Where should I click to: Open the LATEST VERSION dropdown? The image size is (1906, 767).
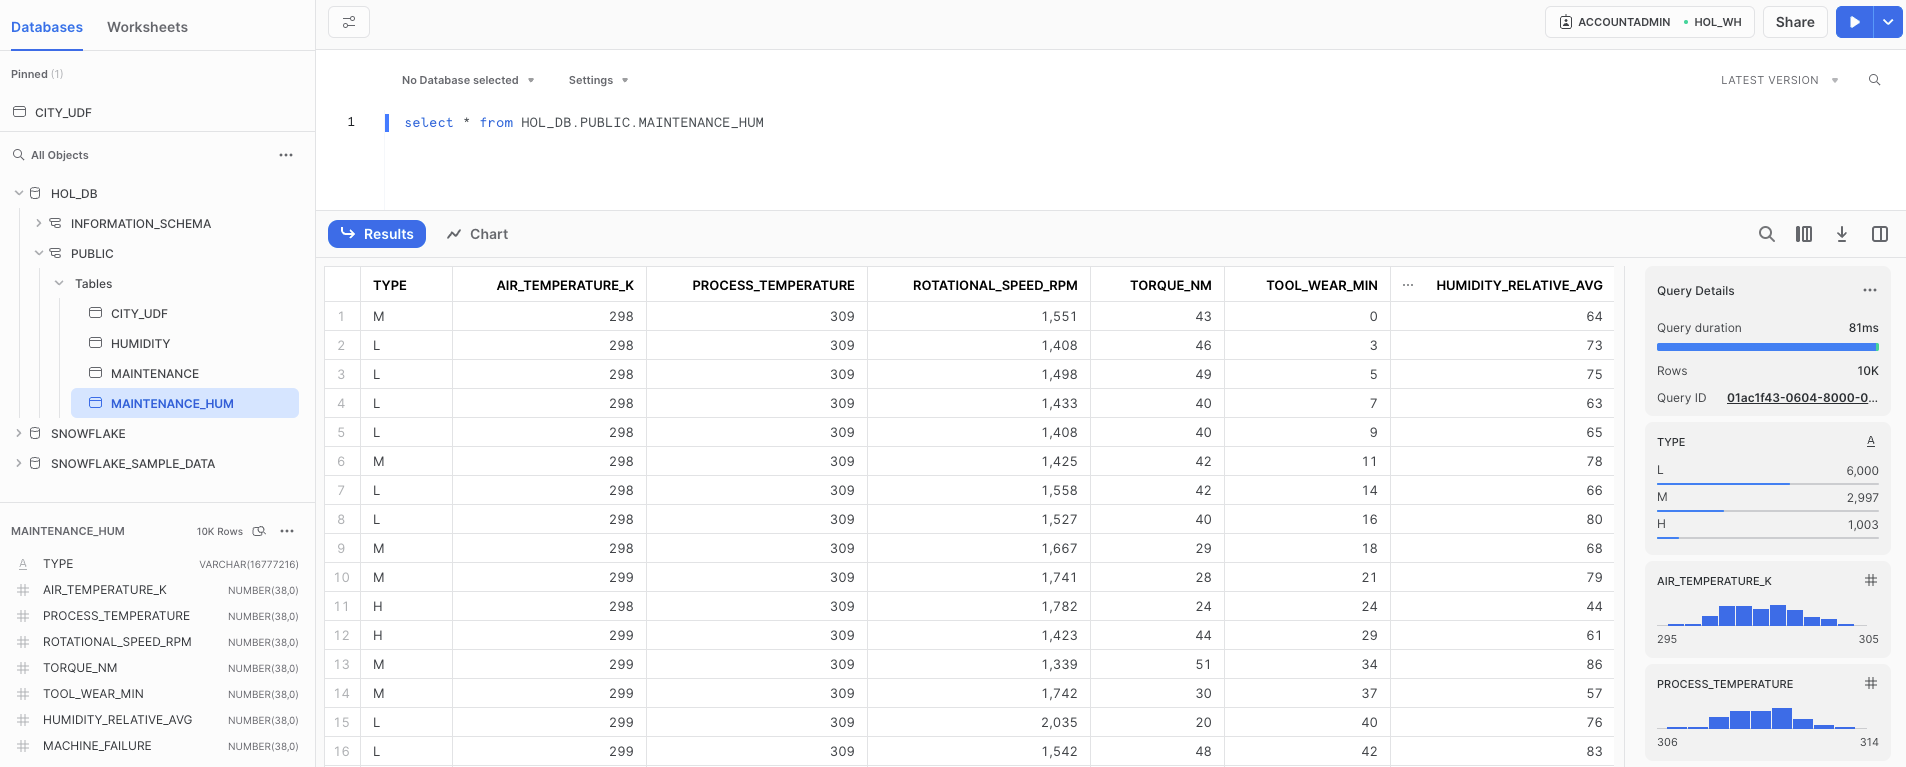[x=1779, y=80]
